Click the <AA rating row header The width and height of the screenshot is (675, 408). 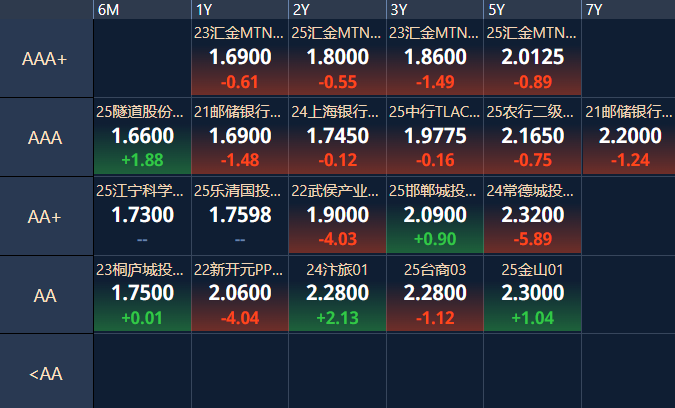pos(46,374)
